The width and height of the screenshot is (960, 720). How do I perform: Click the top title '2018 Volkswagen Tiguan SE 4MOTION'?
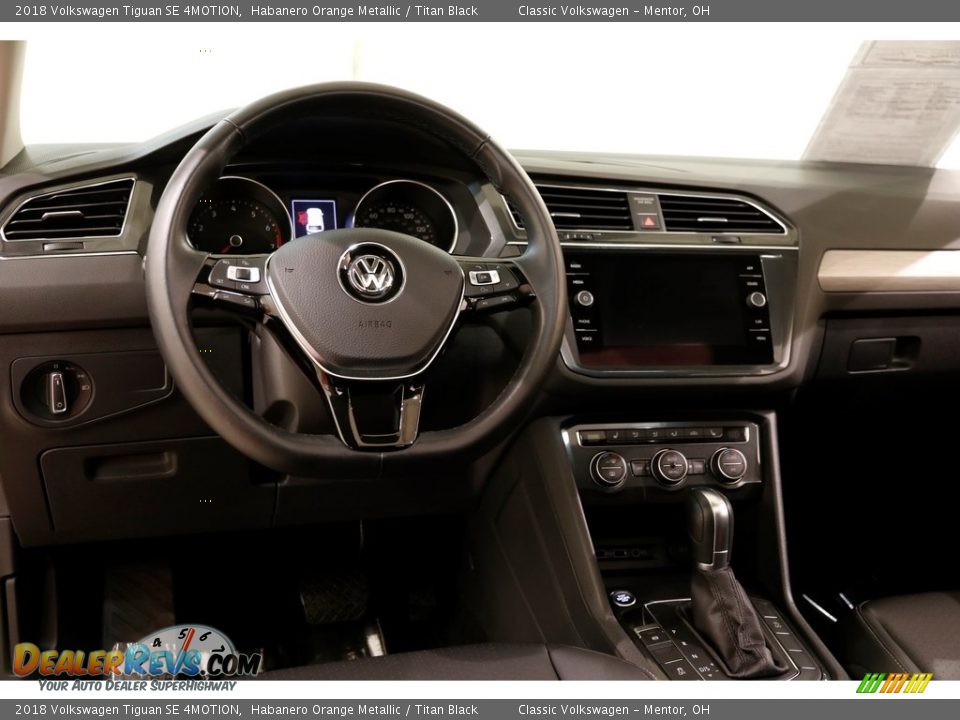[128, 11]
